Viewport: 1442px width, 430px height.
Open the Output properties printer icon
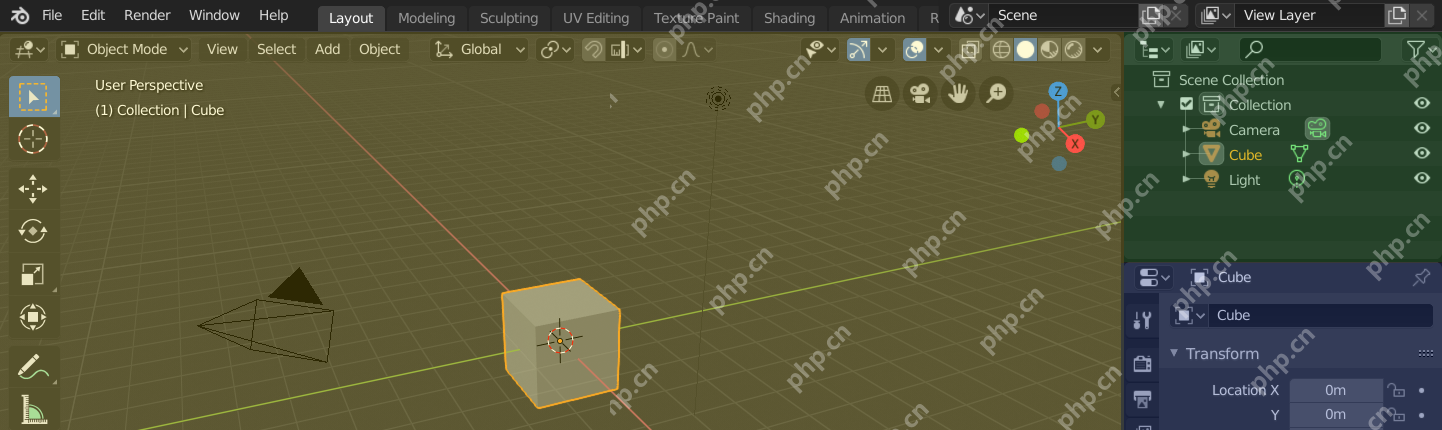click(x=1142, y=400)
